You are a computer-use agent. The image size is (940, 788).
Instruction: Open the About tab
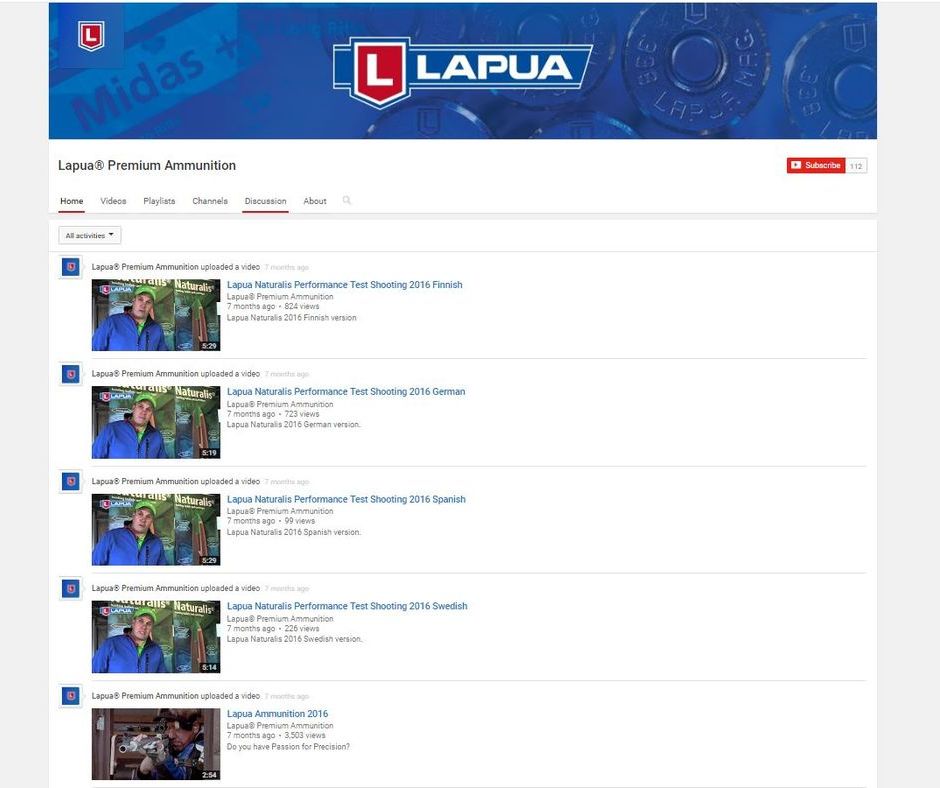[x=315, y=201]
